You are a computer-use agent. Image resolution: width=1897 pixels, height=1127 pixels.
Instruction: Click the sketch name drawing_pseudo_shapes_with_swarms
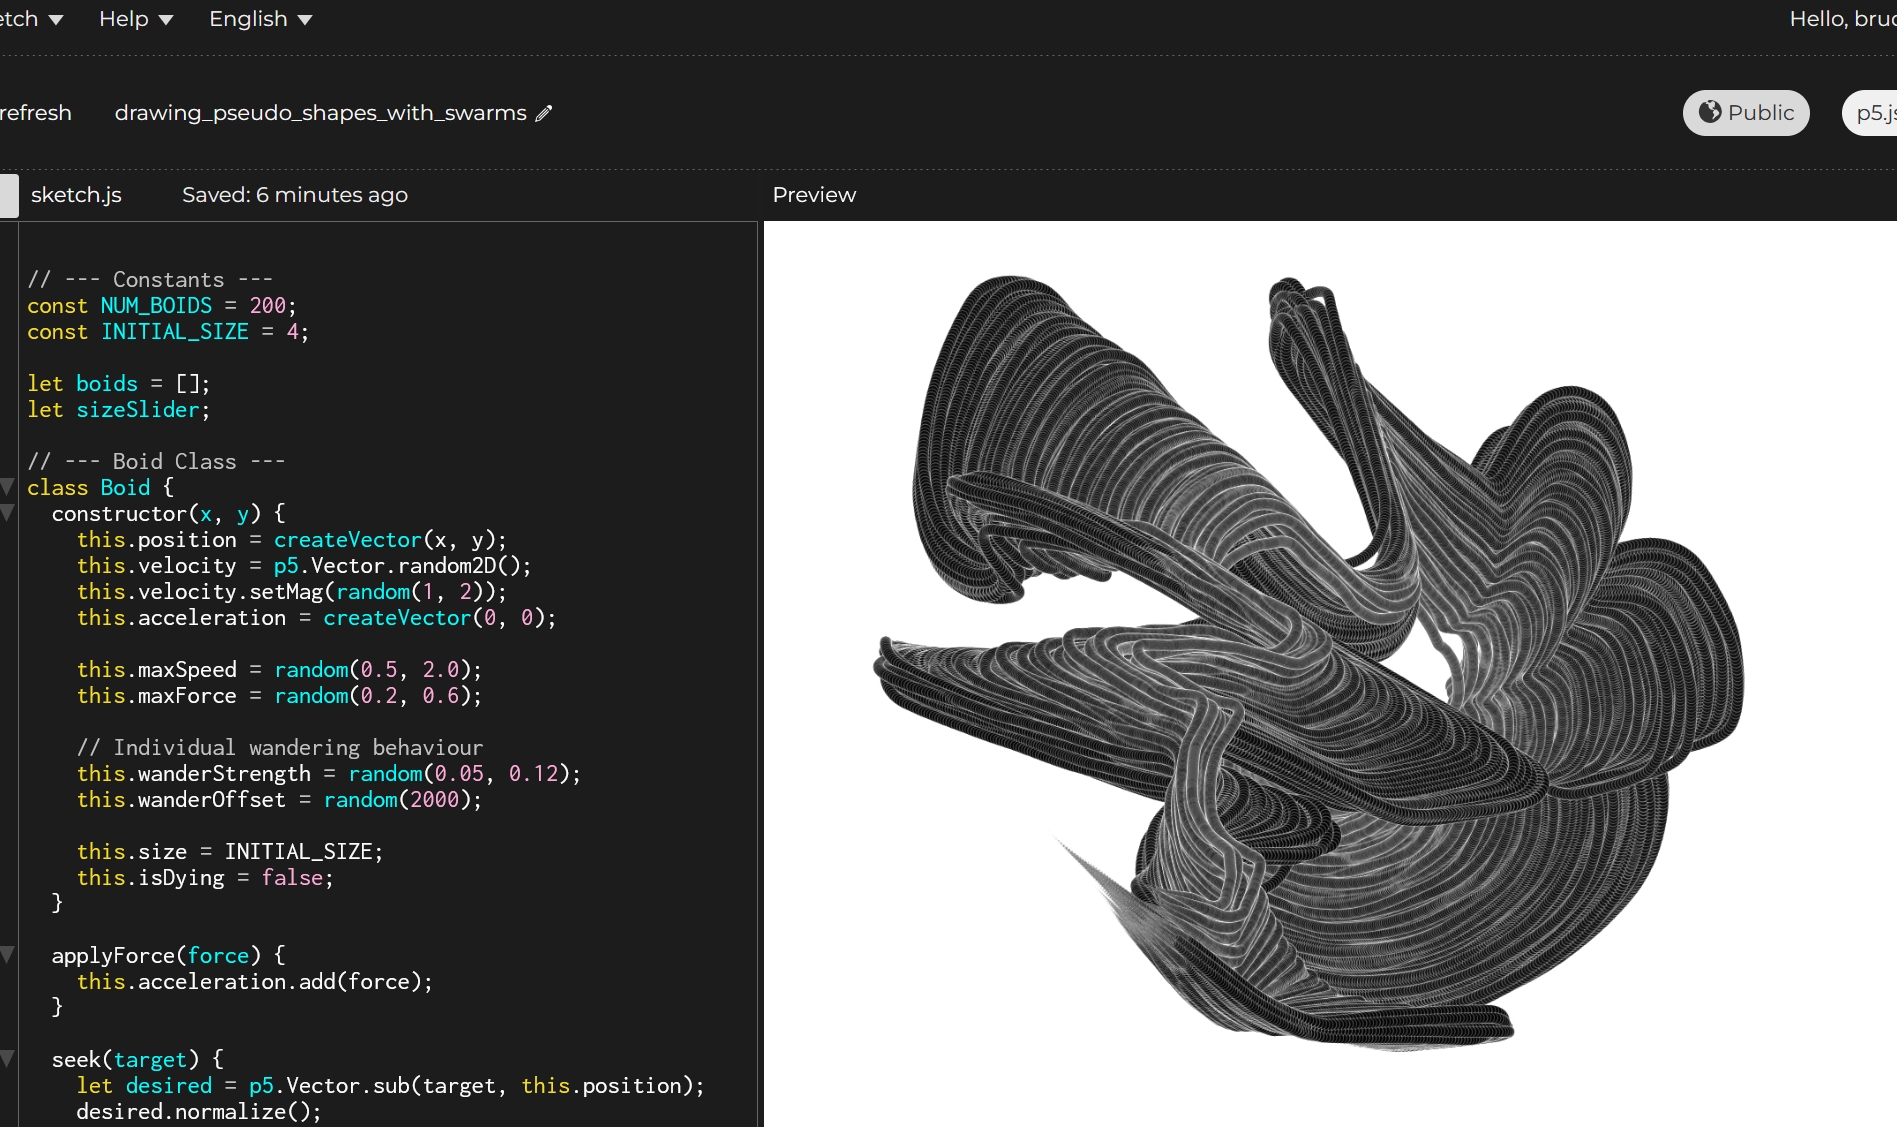pos(320,113)
